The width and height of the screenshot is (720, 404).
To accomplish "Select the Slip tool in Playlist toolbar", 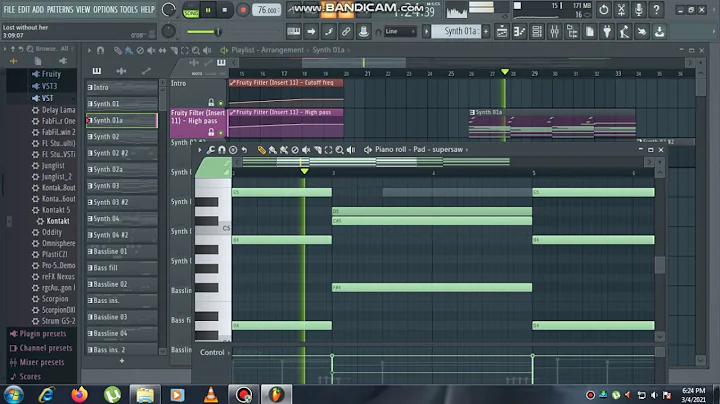I will click(162, 50).
